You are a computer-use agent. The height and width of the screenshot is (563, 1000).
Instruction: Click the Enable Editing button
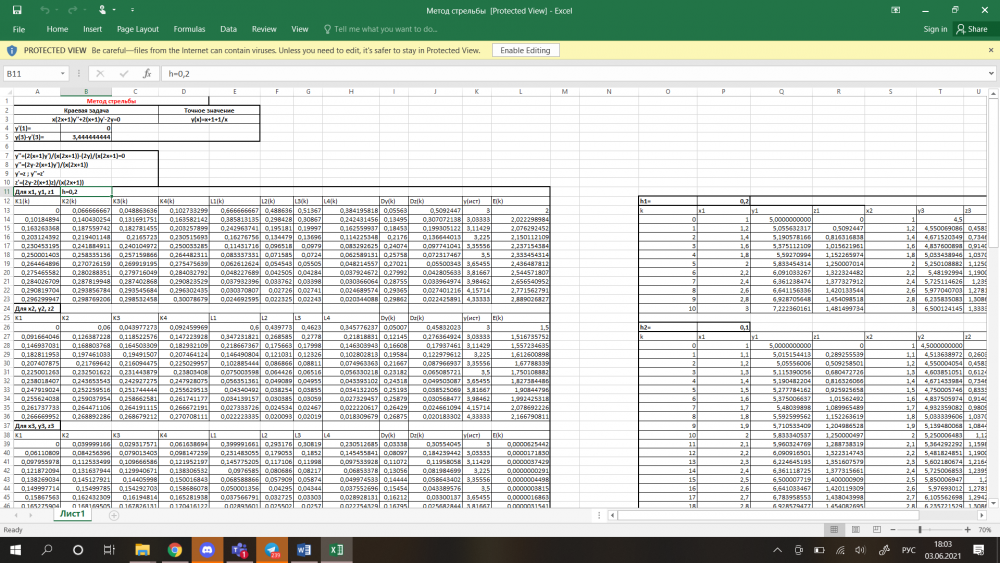(524, 50)
